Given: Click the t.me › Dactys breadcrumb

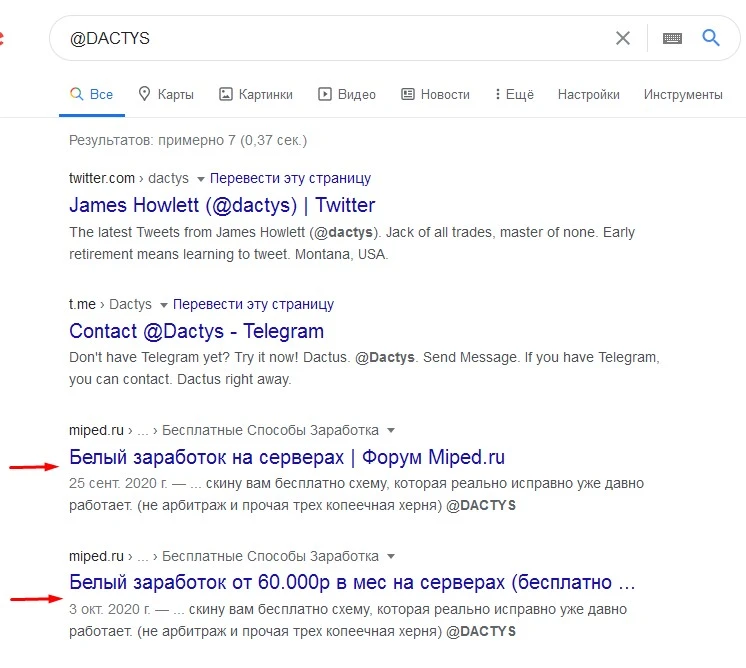Looking at the screenshot, I should click(x=110, y=304).
